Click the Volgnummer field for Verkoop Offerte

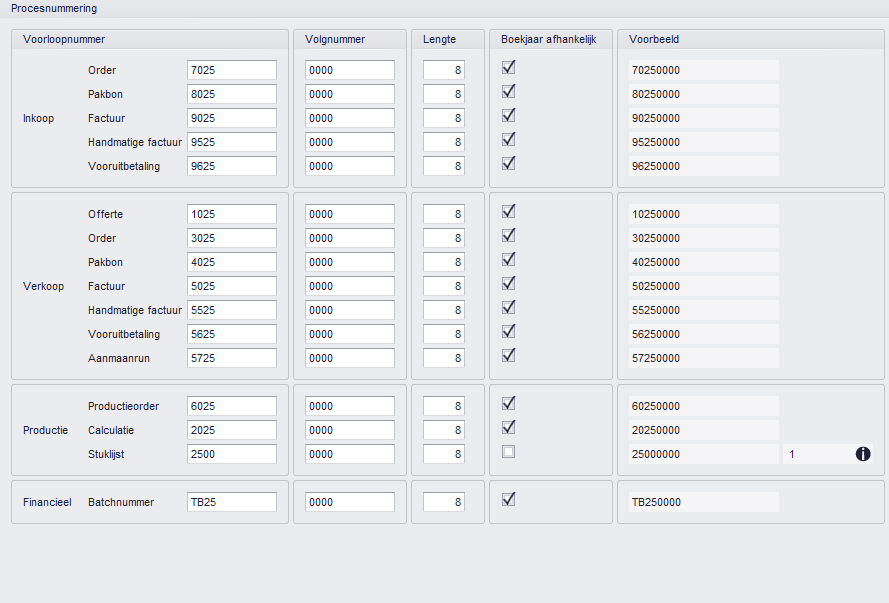(350, 214)
